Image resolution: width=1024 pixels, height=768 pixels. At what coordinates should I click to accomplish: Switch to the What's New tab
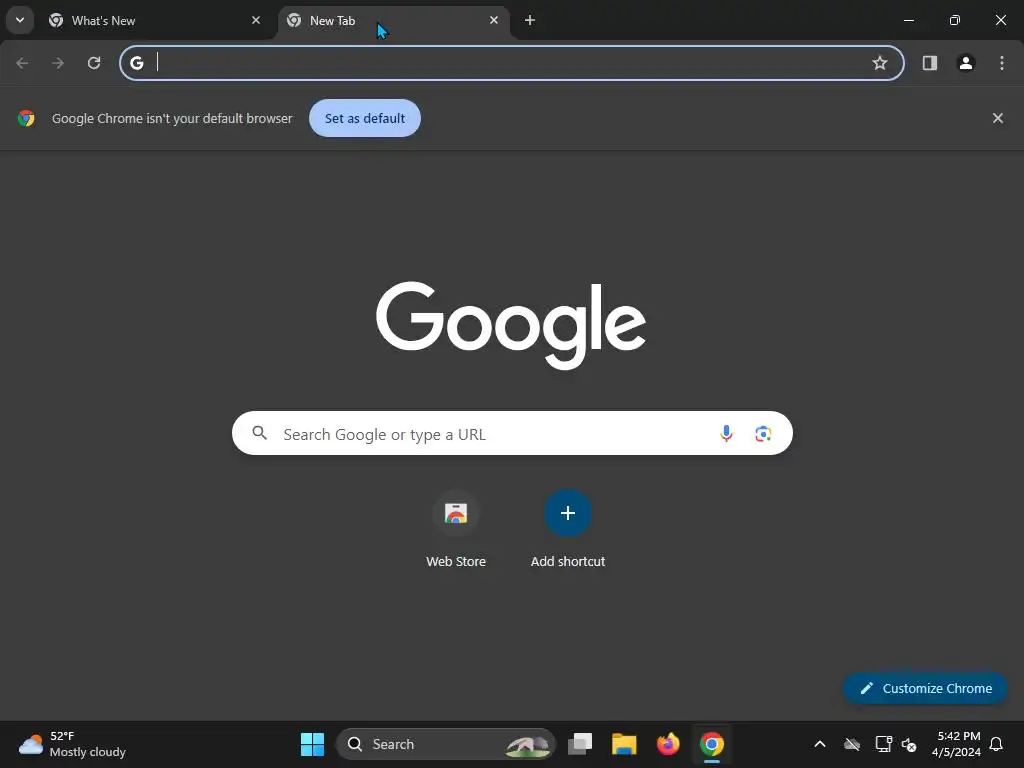click(x=155, y=21)
